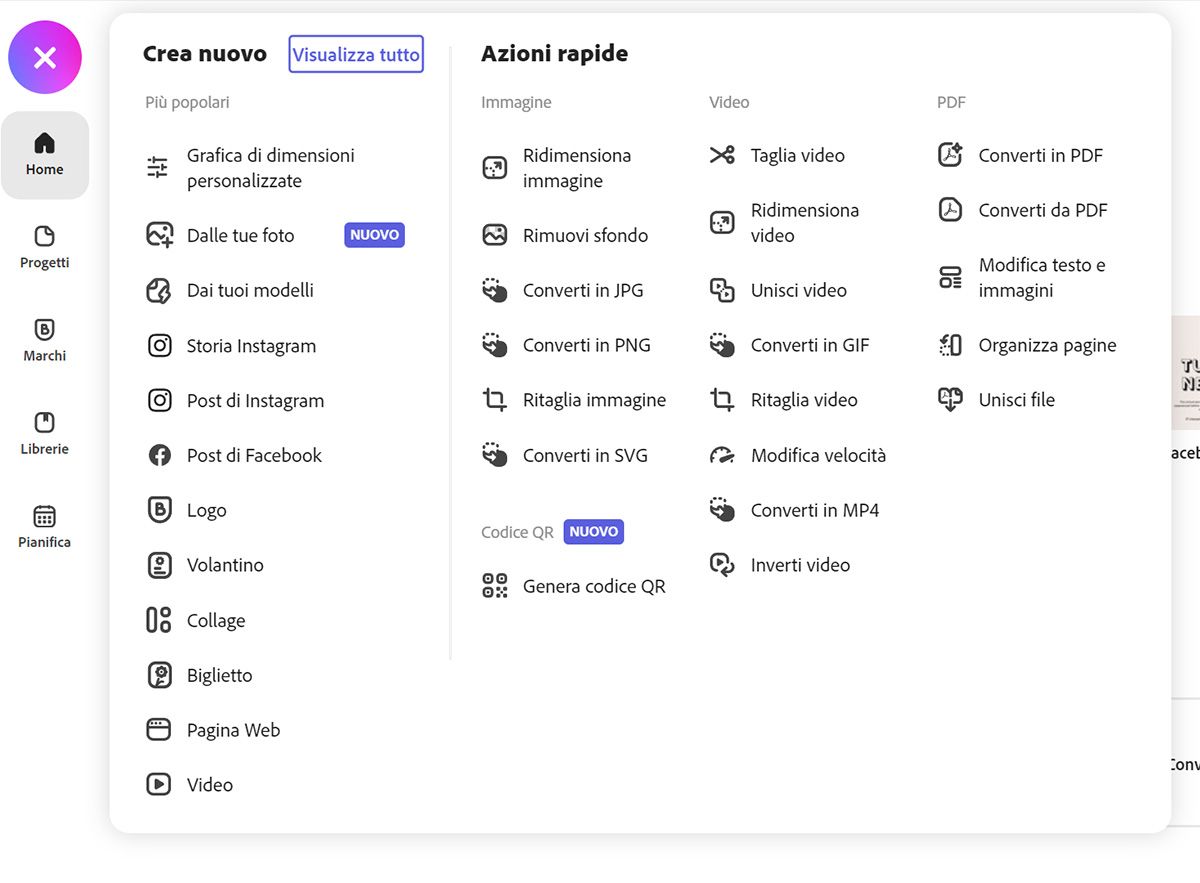Open the Progetti section in the sidebar
This screenshot has width=1200, height=883.
(x=44, y=248)
